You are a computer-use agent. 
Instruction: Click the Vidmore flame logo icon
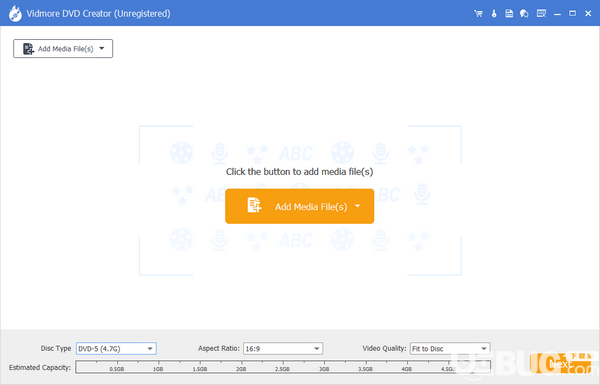point(15,14)
